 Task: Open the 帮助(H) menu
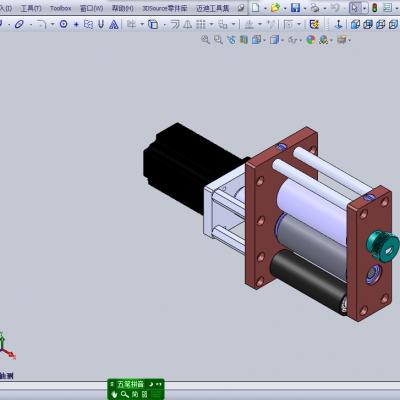[122, 8]
